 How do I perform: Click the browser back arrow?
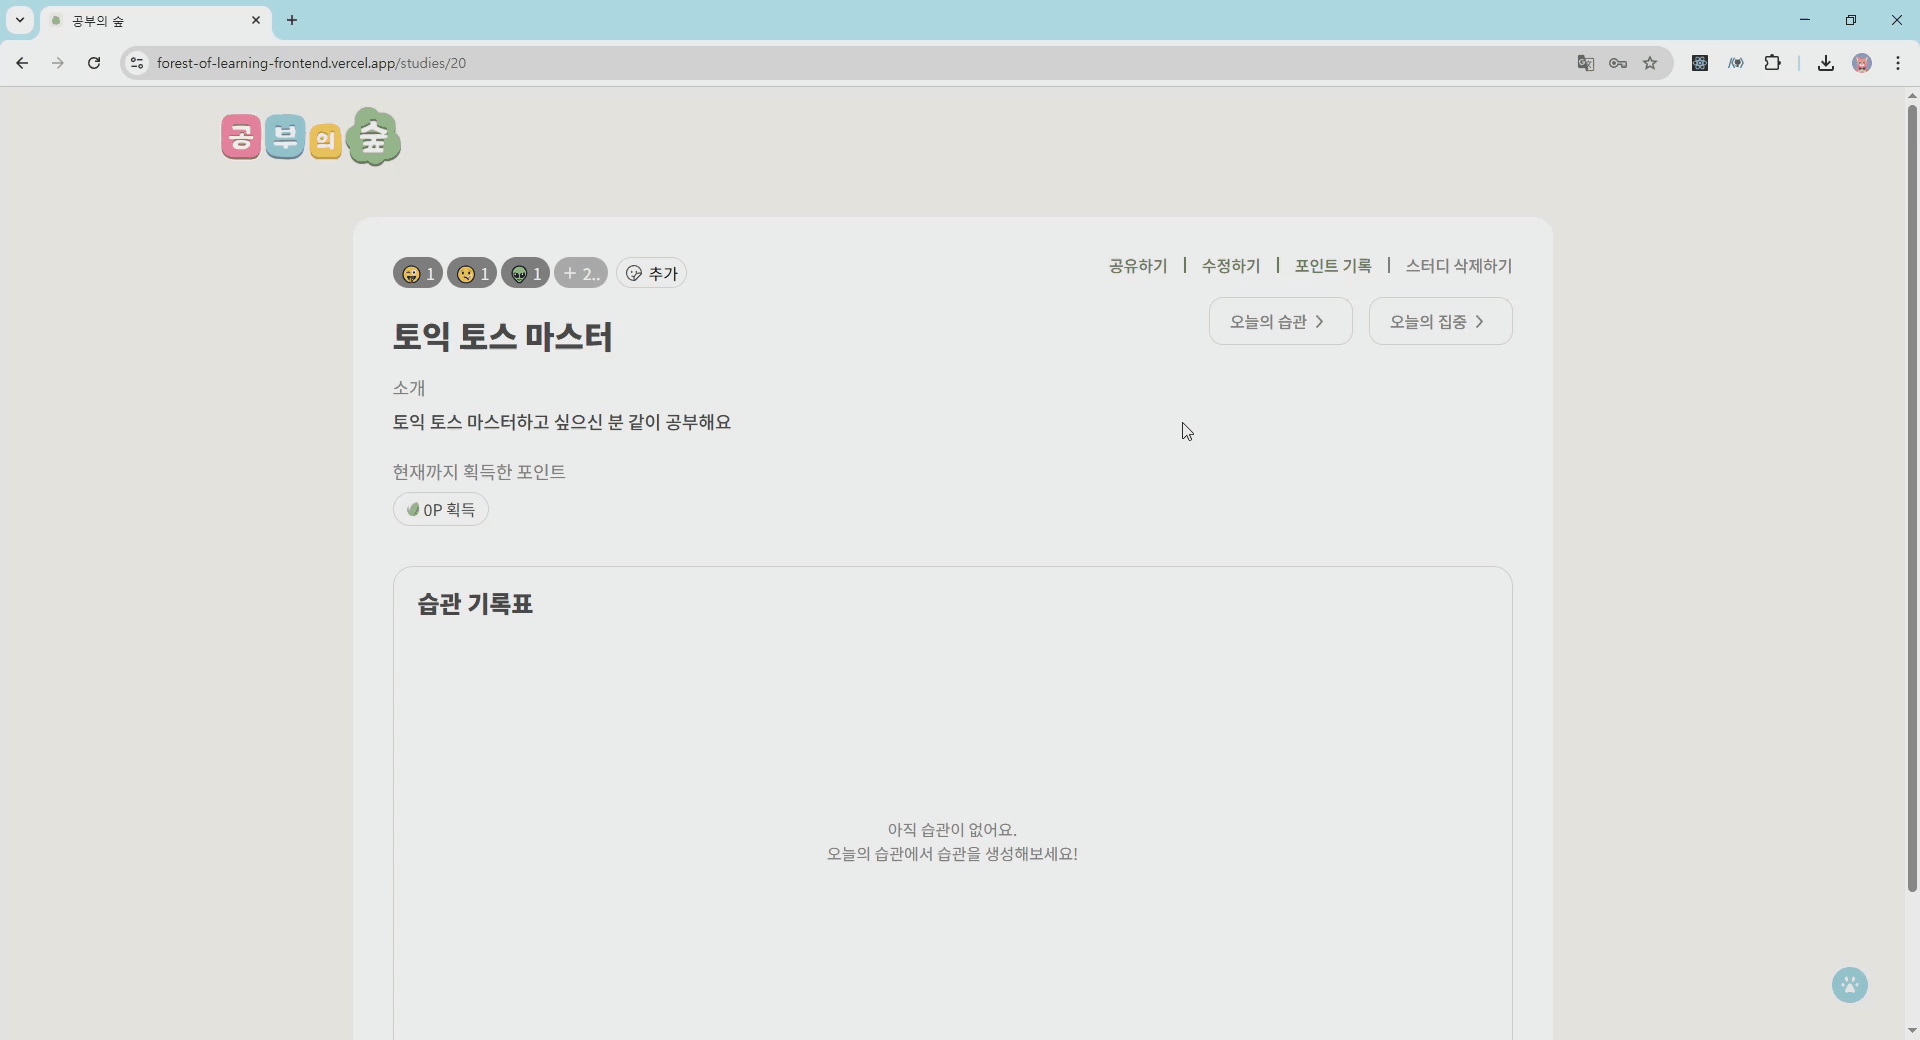point(22,63)
